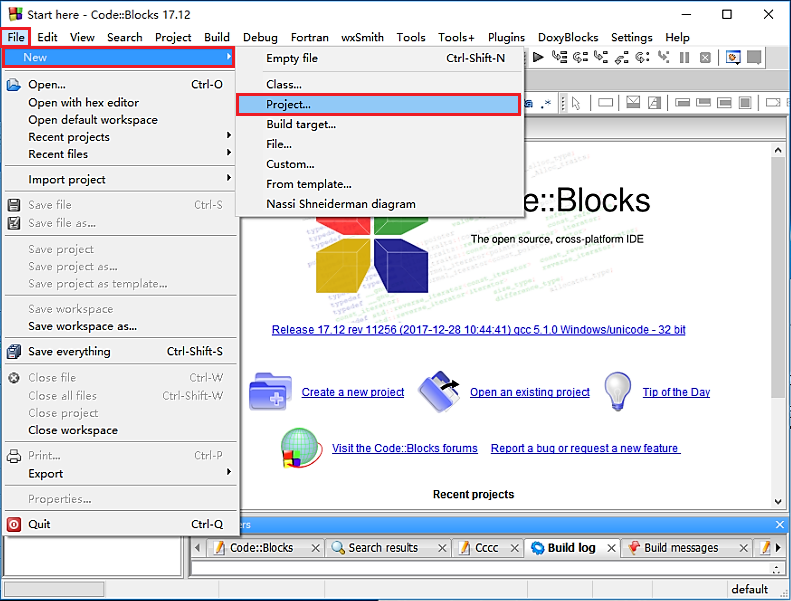Image resolution: width=791 pixels, height=601 pixels.
Task: Click Save workspace as...
Action: 120,326
